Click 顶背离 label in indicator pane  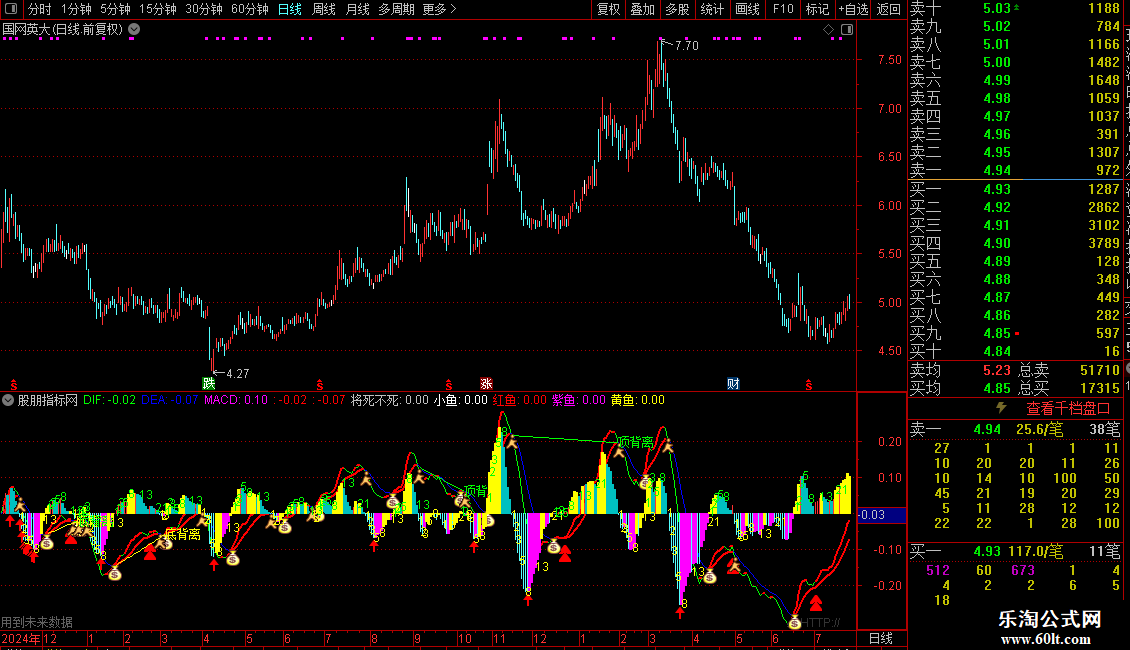tap(636, 442)
